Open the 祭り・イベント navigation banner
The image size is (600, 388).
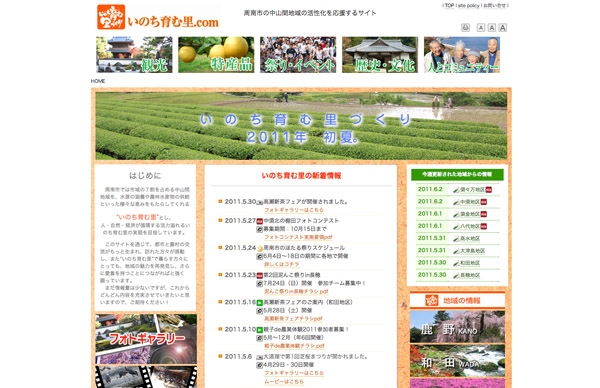[x=298, y=55]
